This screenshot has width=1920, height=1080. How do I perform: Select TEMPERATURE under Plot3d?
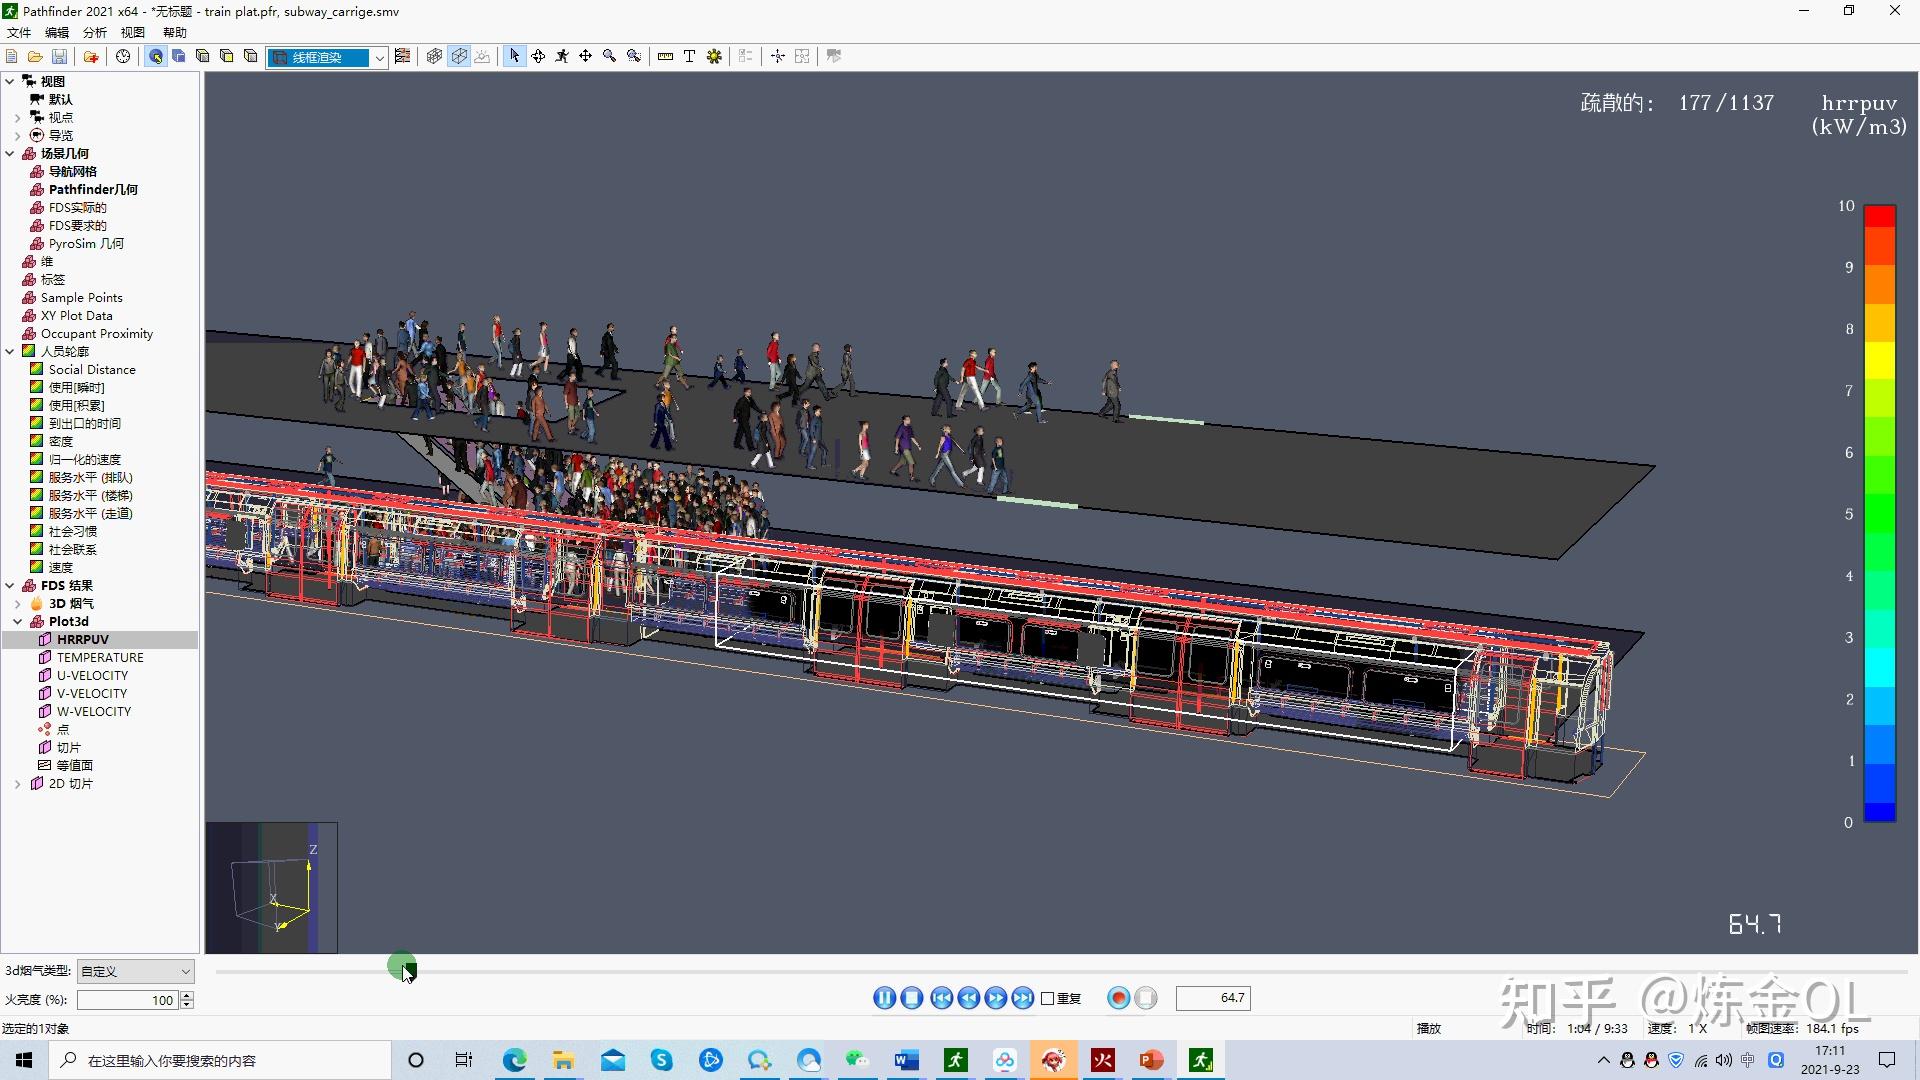(100, 657)
